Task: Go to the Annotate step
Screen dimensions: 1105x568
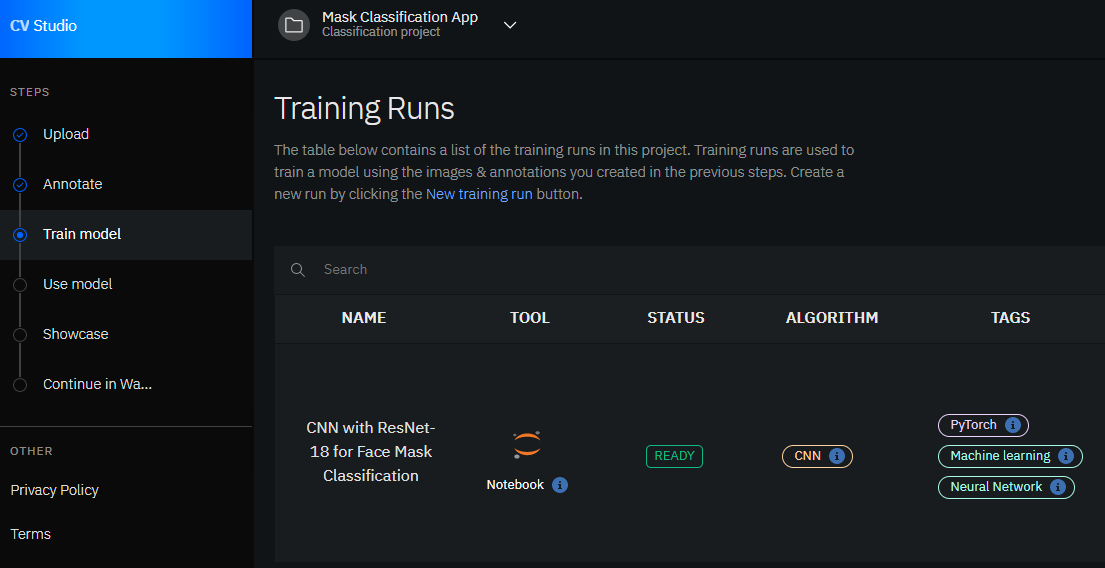Action: (73, 184)
